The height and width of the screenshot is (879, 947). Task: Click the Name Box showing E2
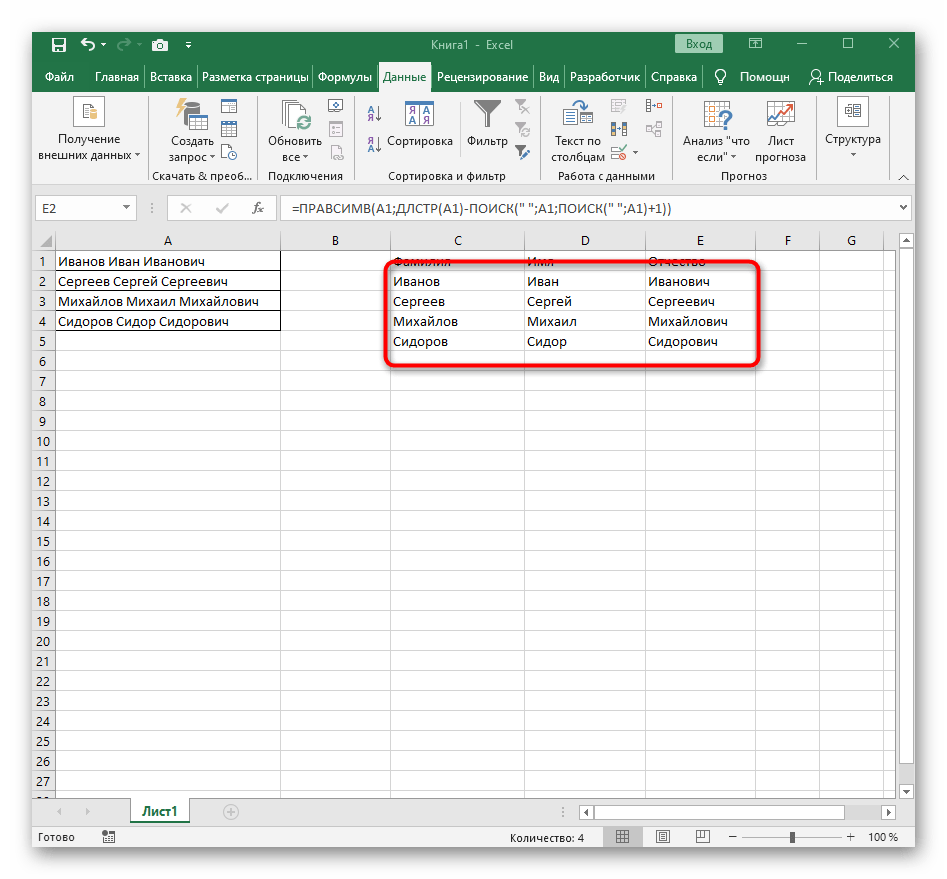pos(79,208)
